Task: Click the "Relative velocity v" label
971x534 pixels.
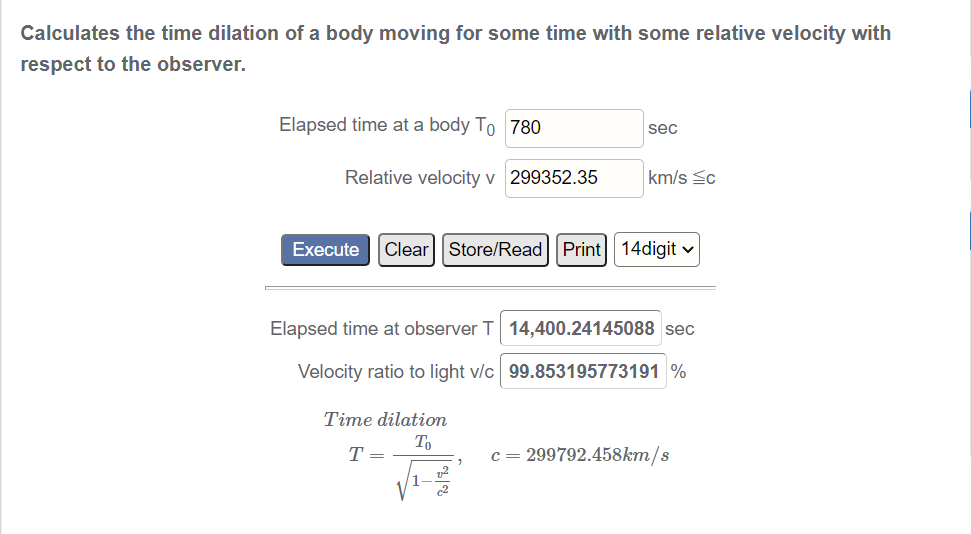Action: click(420, 178)
